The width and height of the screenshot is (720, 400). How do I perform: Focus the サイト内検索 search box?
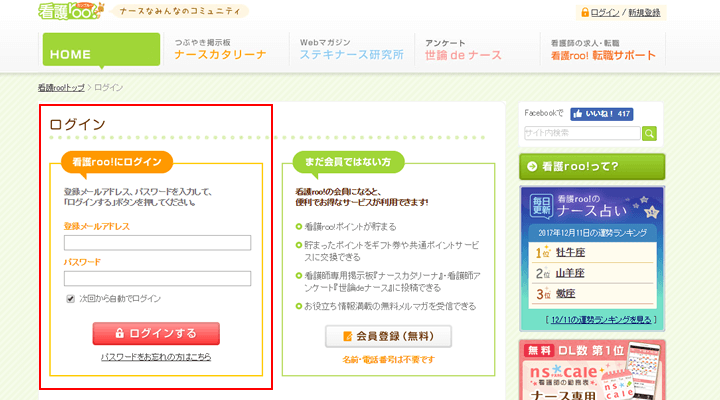pyautogui.click(x=582, y=133)
